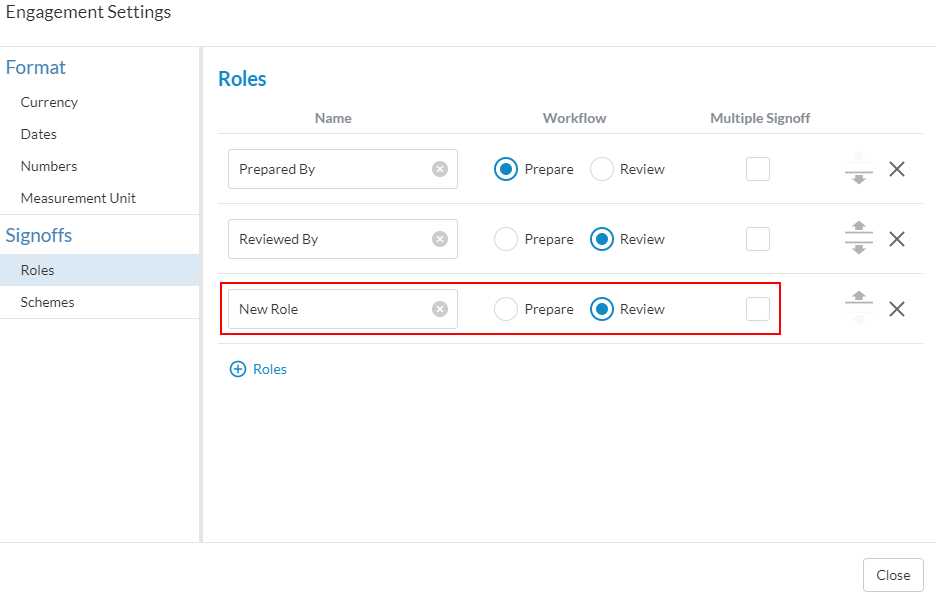936x600 pixels.
Task: Click the New Role name input field
Action: 330,309
